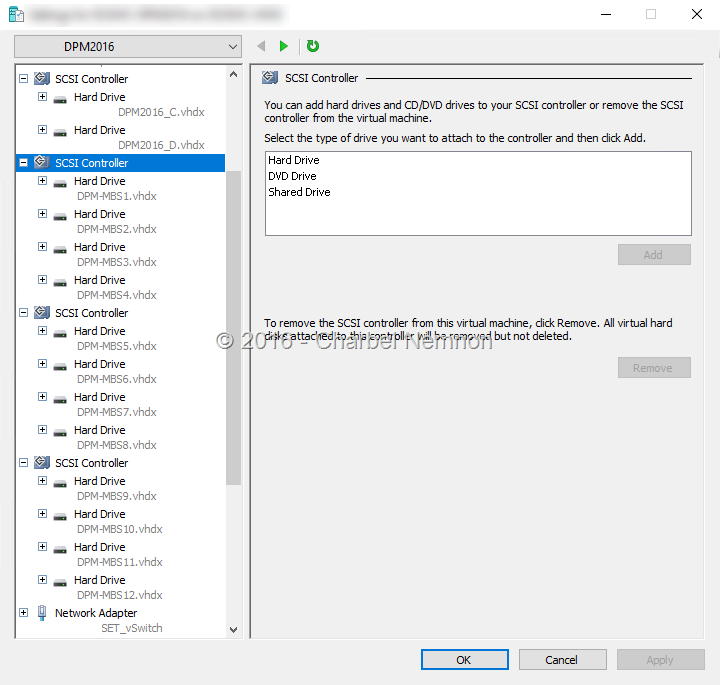
Task: Collapse the SCSI Controller above DPM-MBS9.vhdx
Action: click(23, 463)
